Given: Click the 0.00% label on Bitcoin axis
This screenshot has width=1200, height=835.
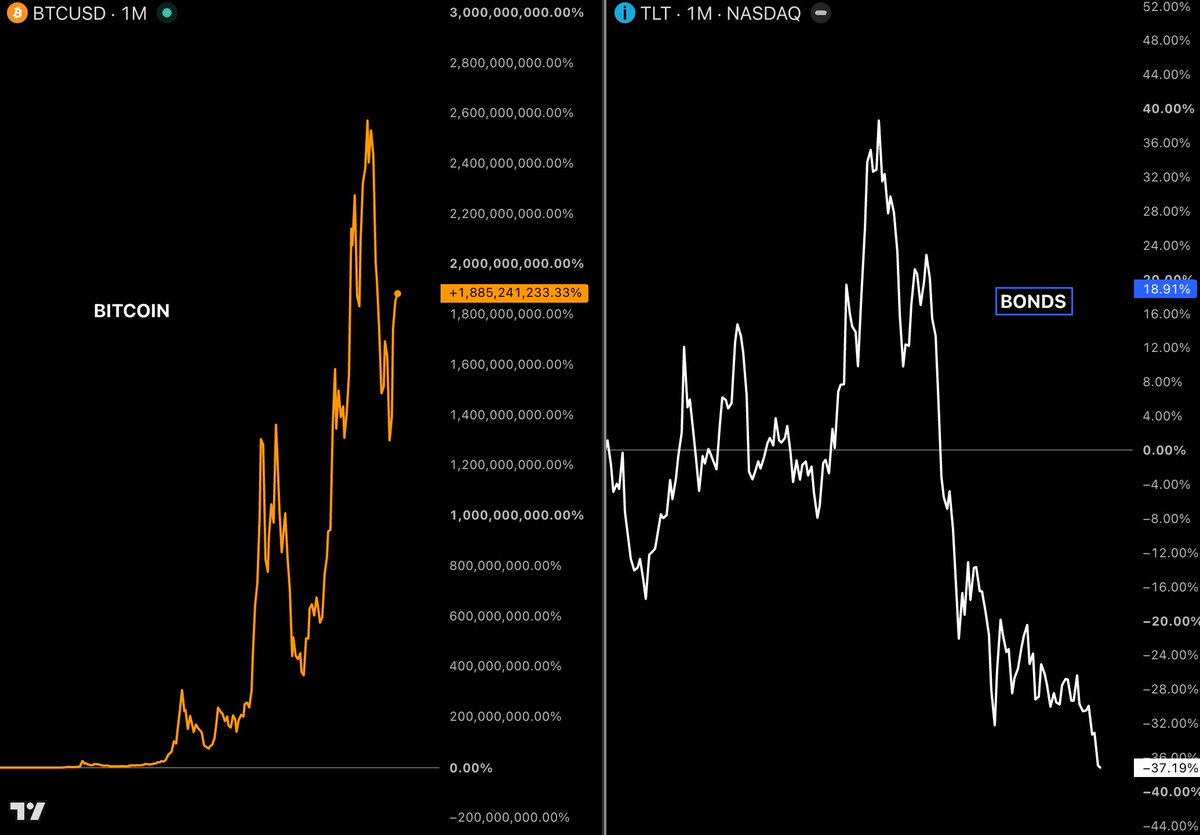Looking at the screenshot, I should tap(471, 767).
